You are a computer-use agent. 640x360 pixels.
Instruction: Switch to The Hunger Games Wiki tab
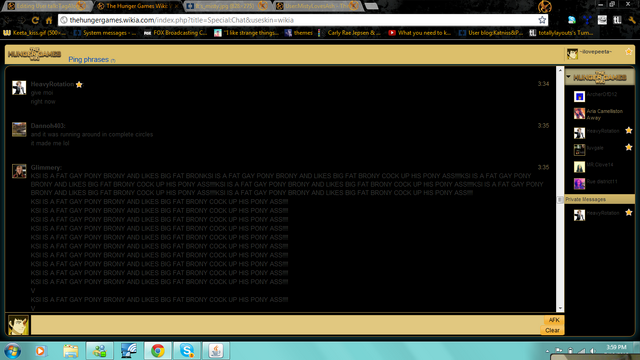click(x=136, y=6)
